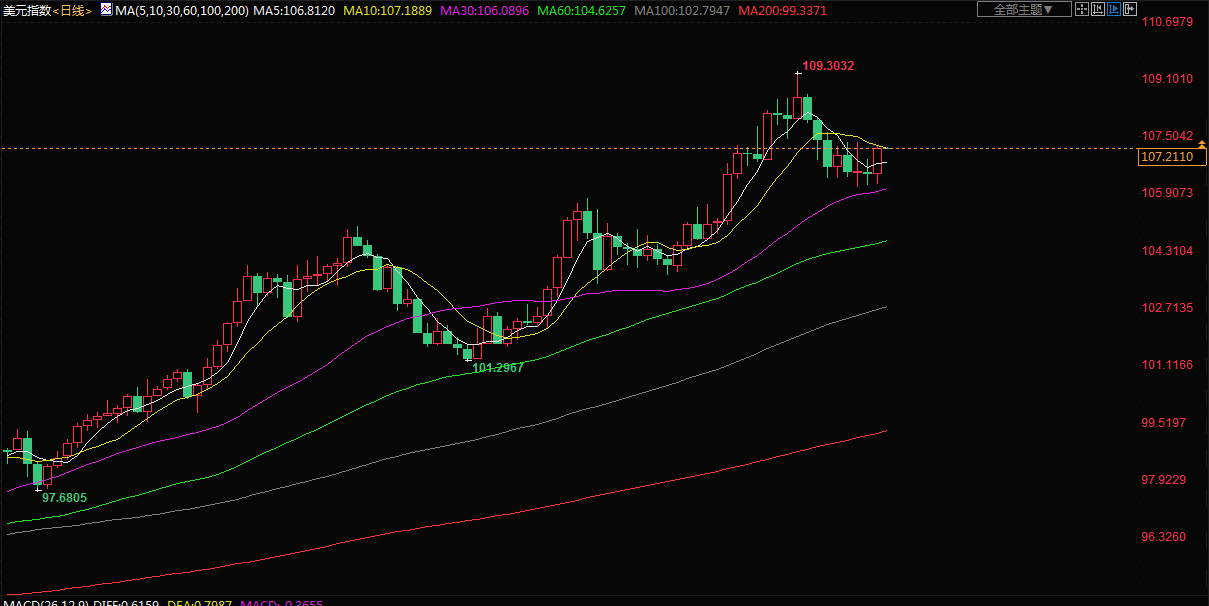The image size is (1209, 606).
Task: Click the MA indicator chart icon
Action: coord(105,9)
